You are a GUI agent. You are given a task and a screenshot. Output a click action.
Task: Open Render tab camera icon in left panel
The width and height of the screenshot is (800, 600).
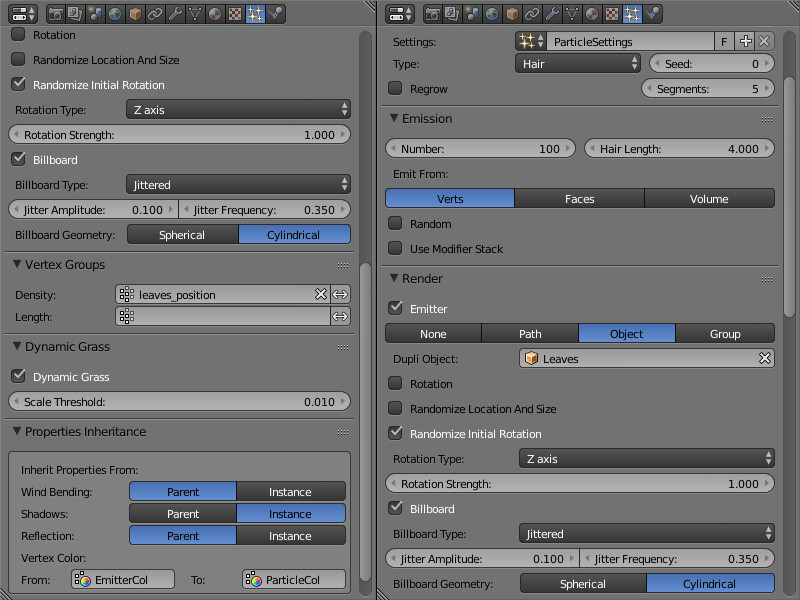click(55, 14)
